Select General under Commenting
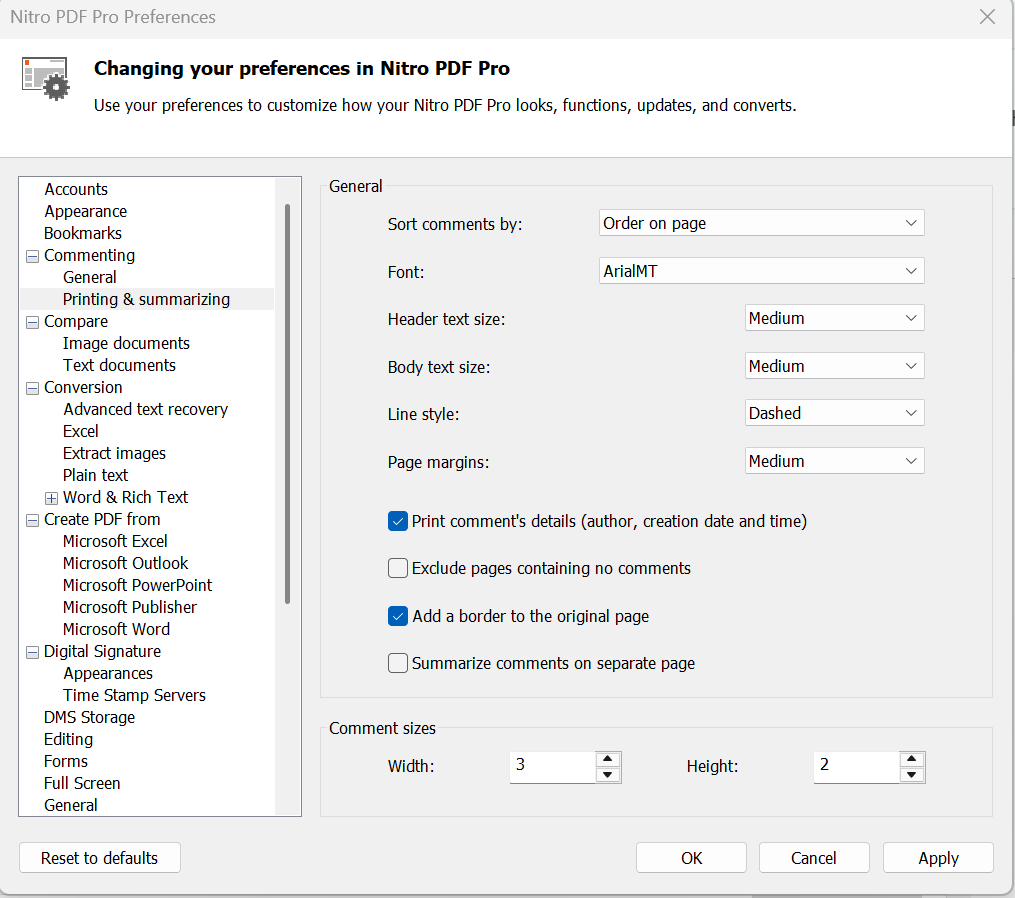This screenshot has height=898, width=1015. [89, 277]
